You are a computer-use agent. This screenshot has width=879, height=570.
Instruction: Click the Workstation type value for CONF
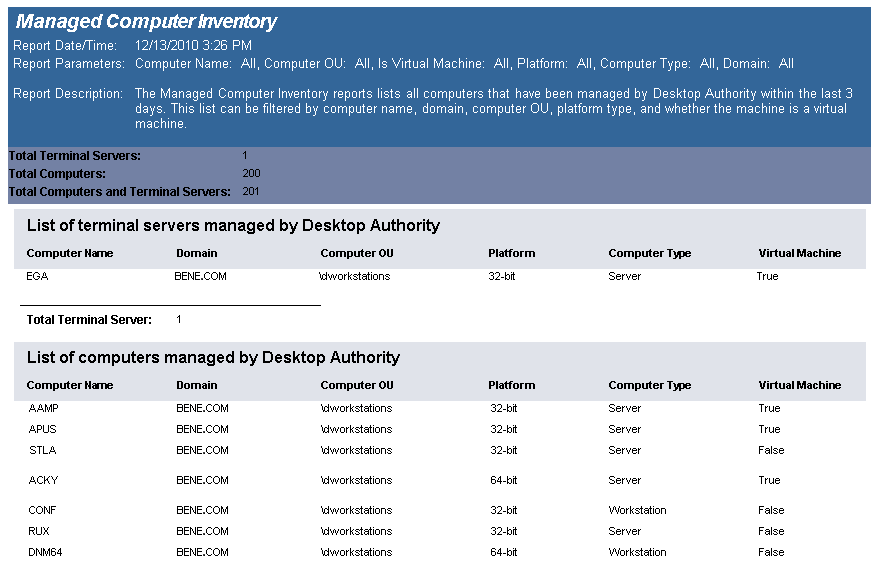637,510
